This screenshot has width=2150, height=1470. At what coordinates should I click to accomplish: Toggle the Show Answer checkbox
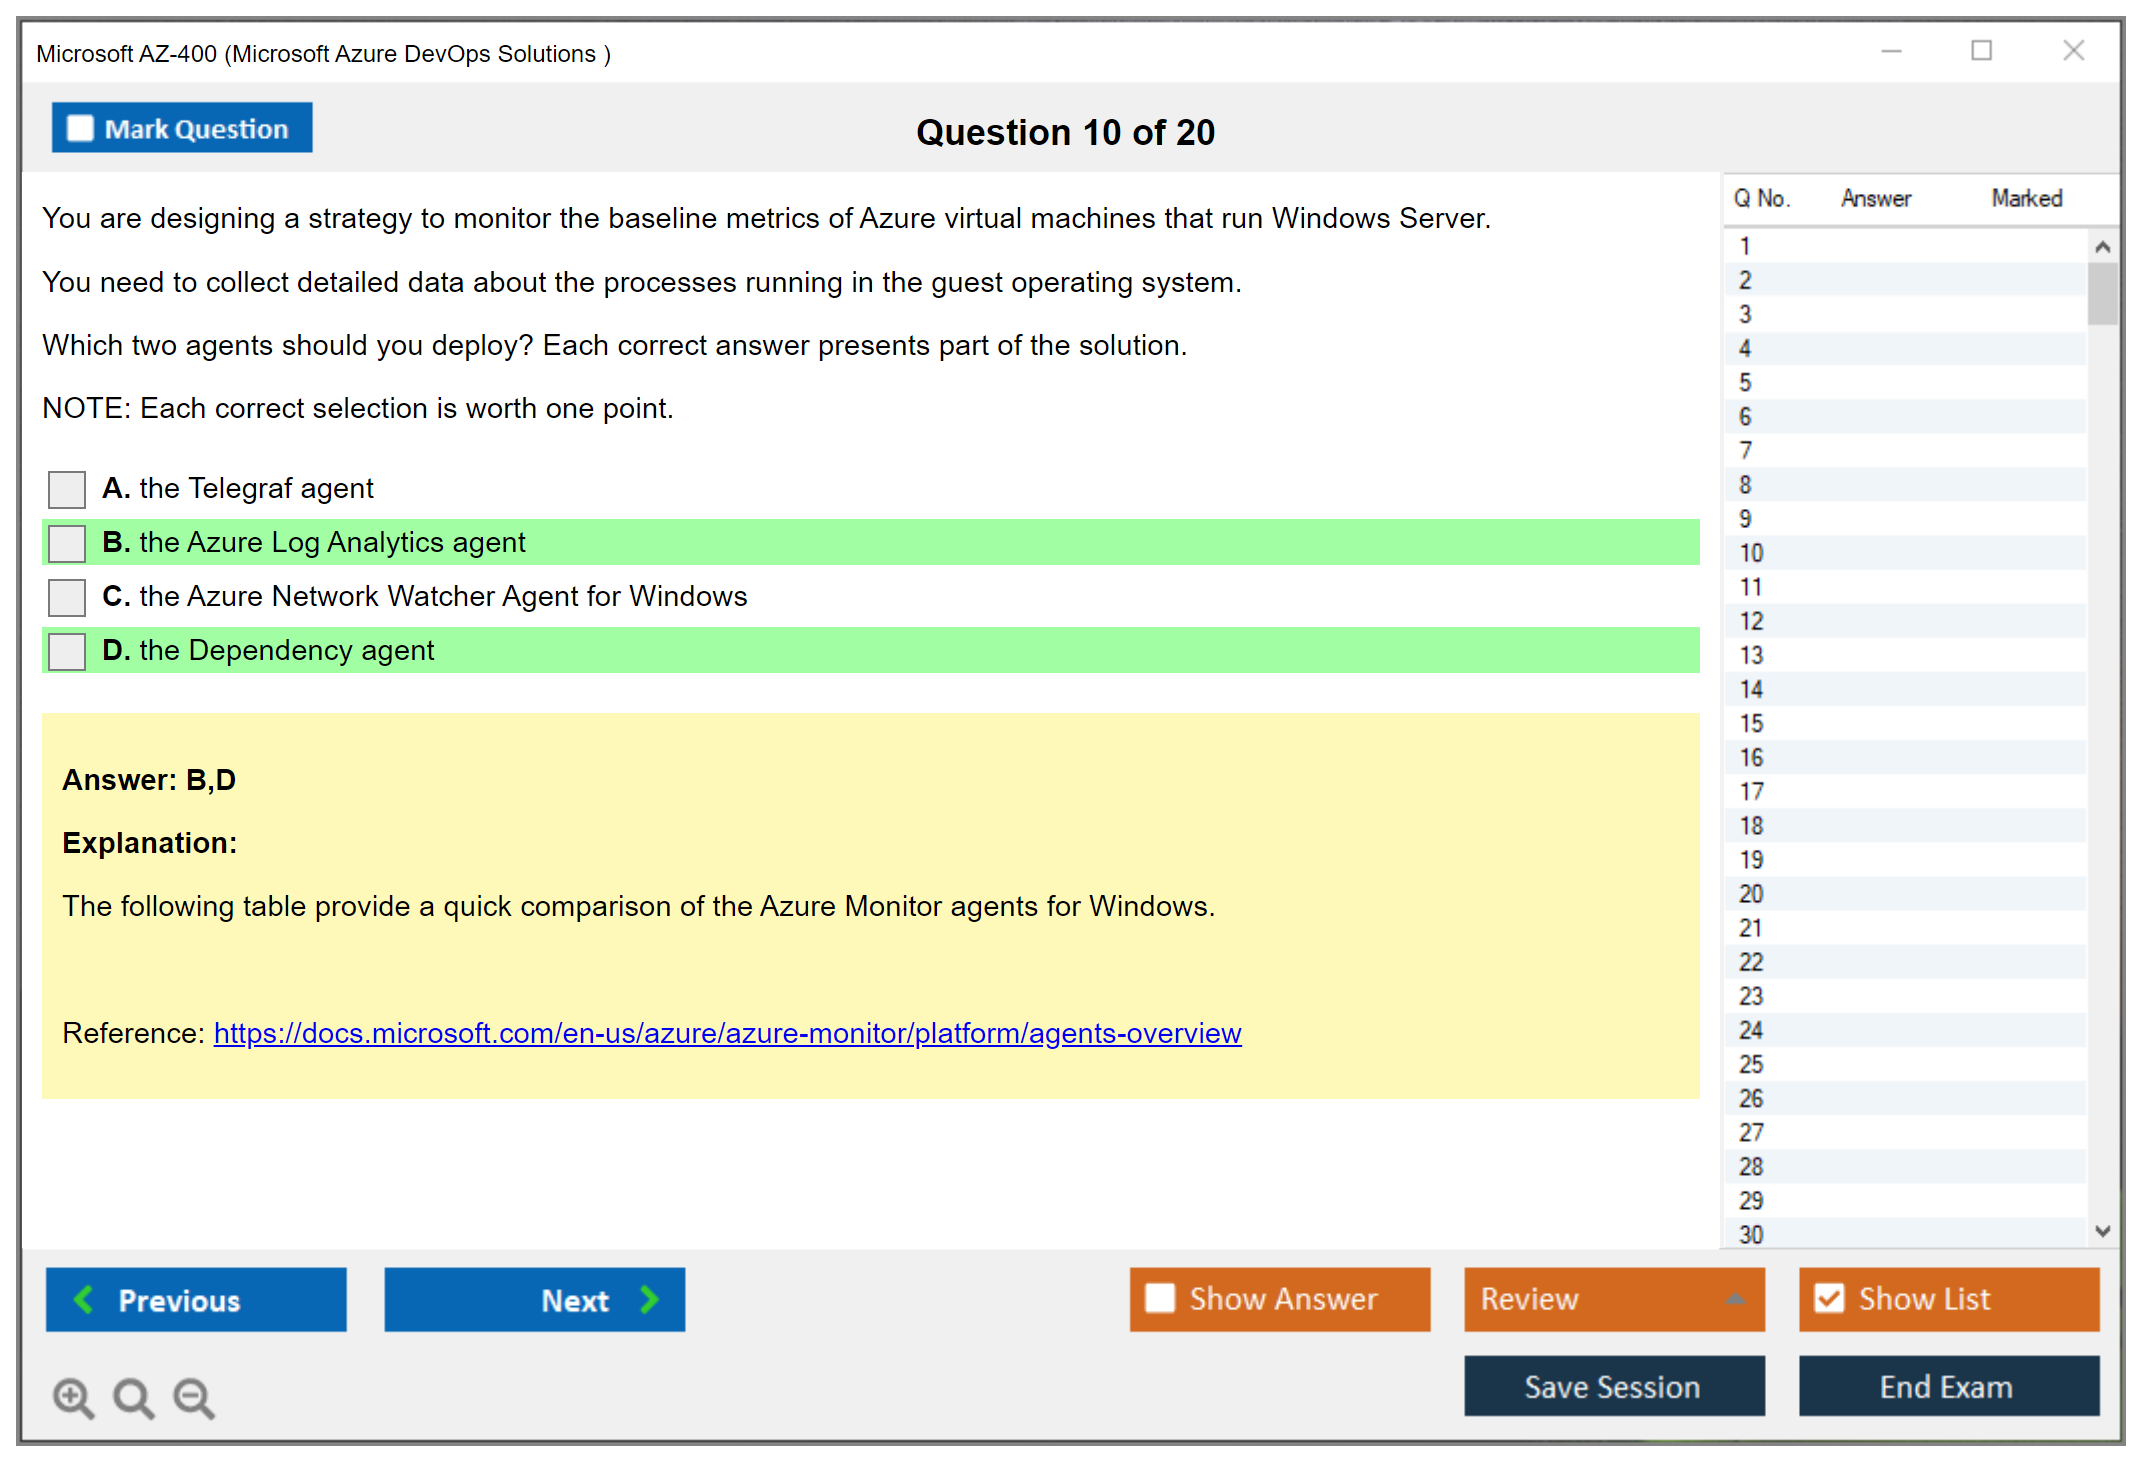1160,1298
